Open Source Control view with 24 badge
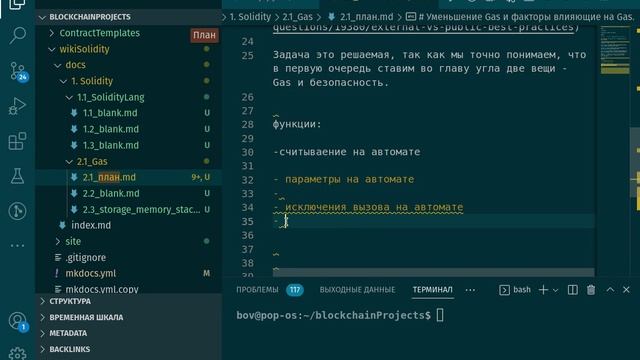 pos(17,71)
